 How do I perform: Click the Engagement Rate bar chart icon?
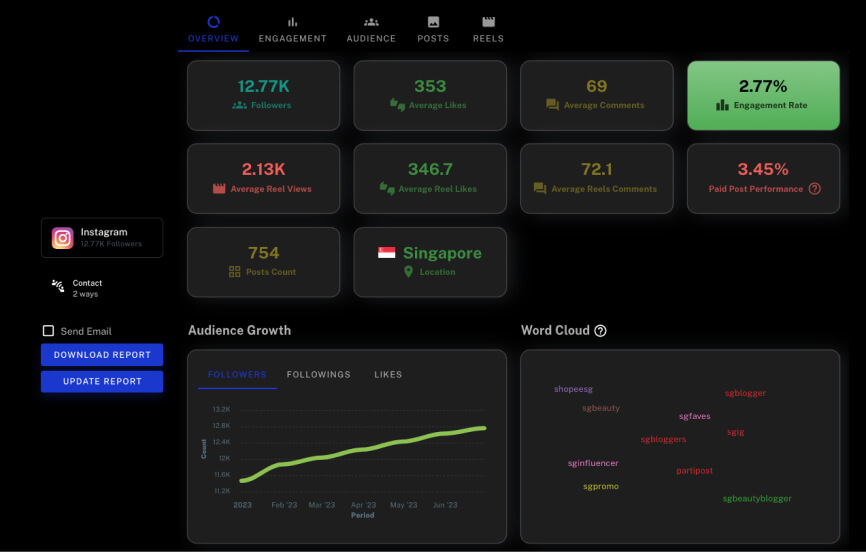(x=722, y=105)
